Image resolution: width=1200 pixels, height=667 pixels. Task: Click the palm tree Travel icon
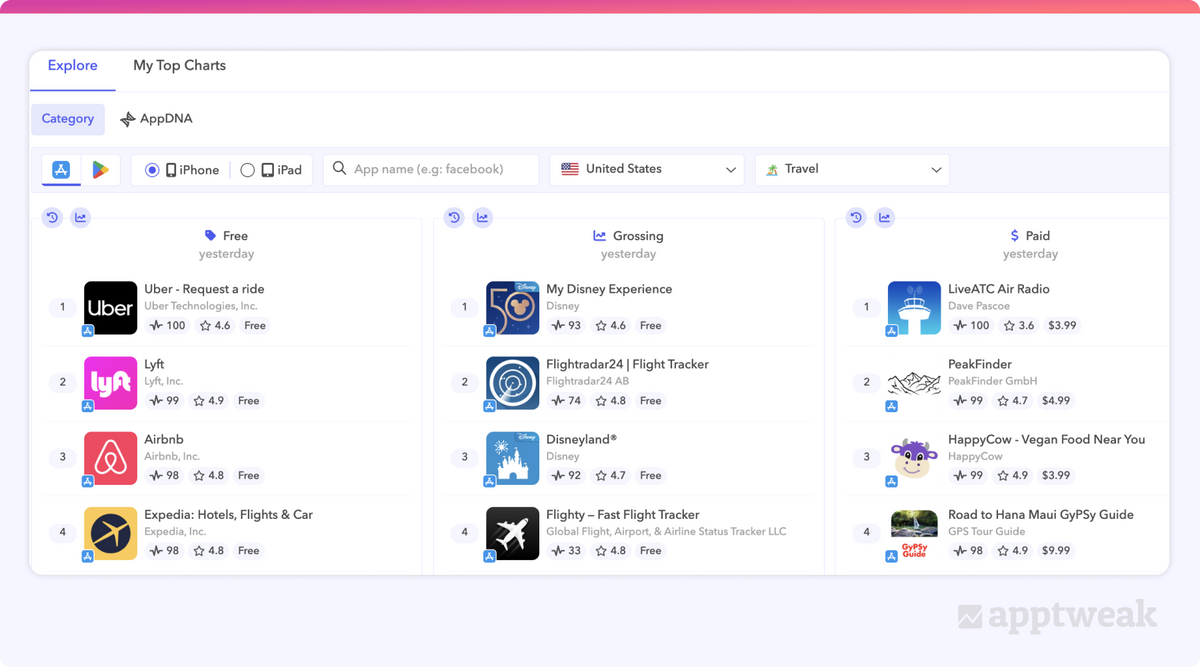coord(772,170)
